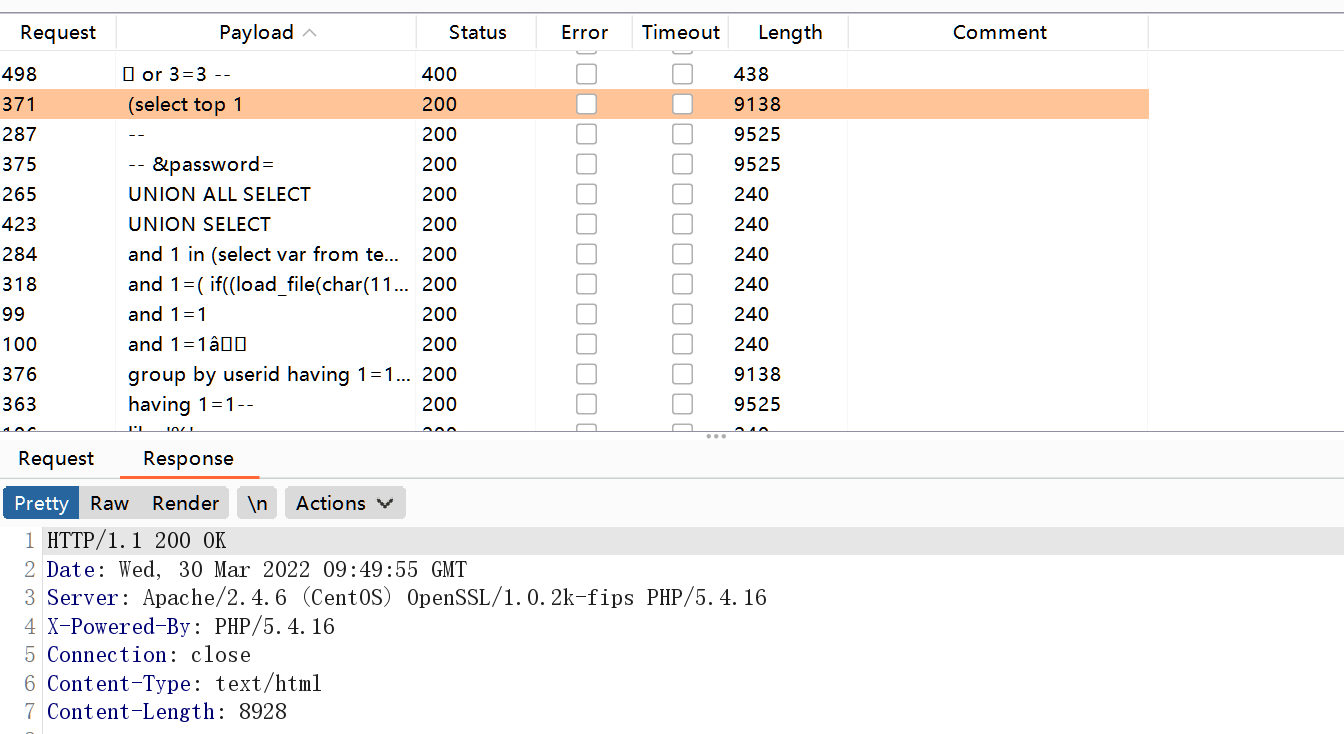Sort by Timeout column header
Screen dimensions: 1344x734
[x=681, y=32]
